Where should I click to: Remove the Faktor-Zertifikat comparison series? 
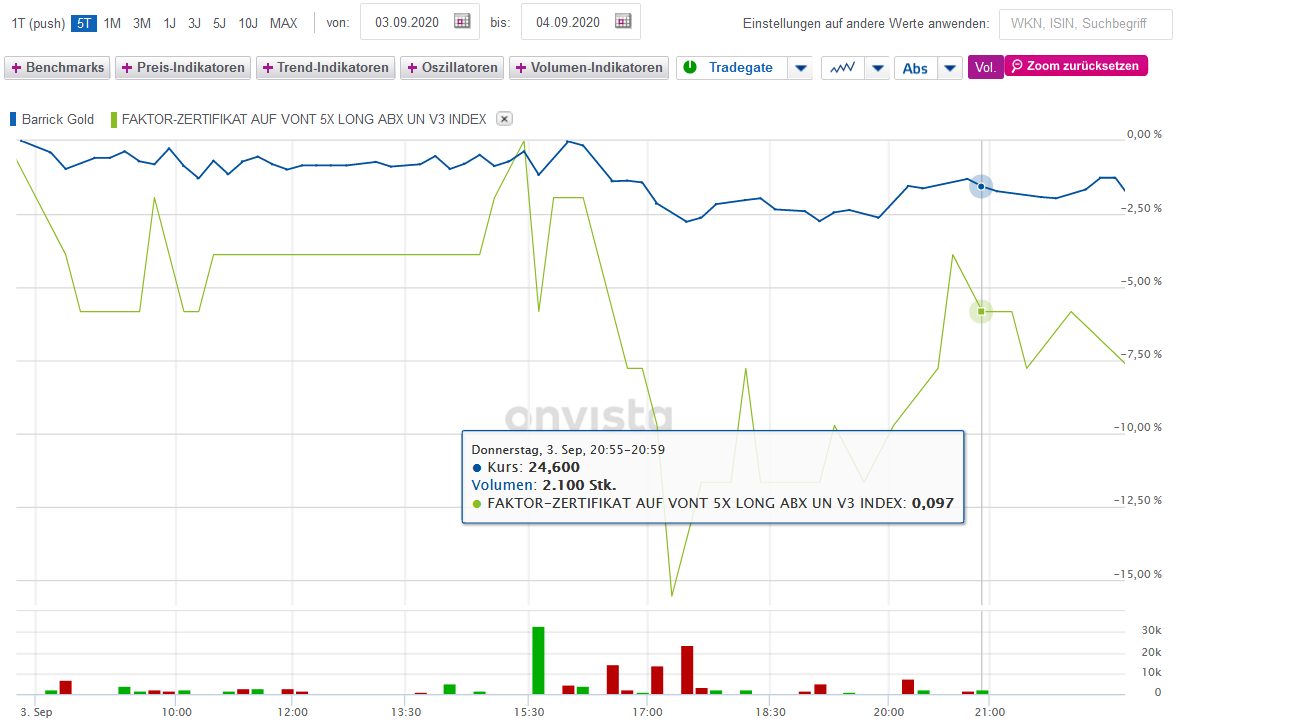pos(505,119)
